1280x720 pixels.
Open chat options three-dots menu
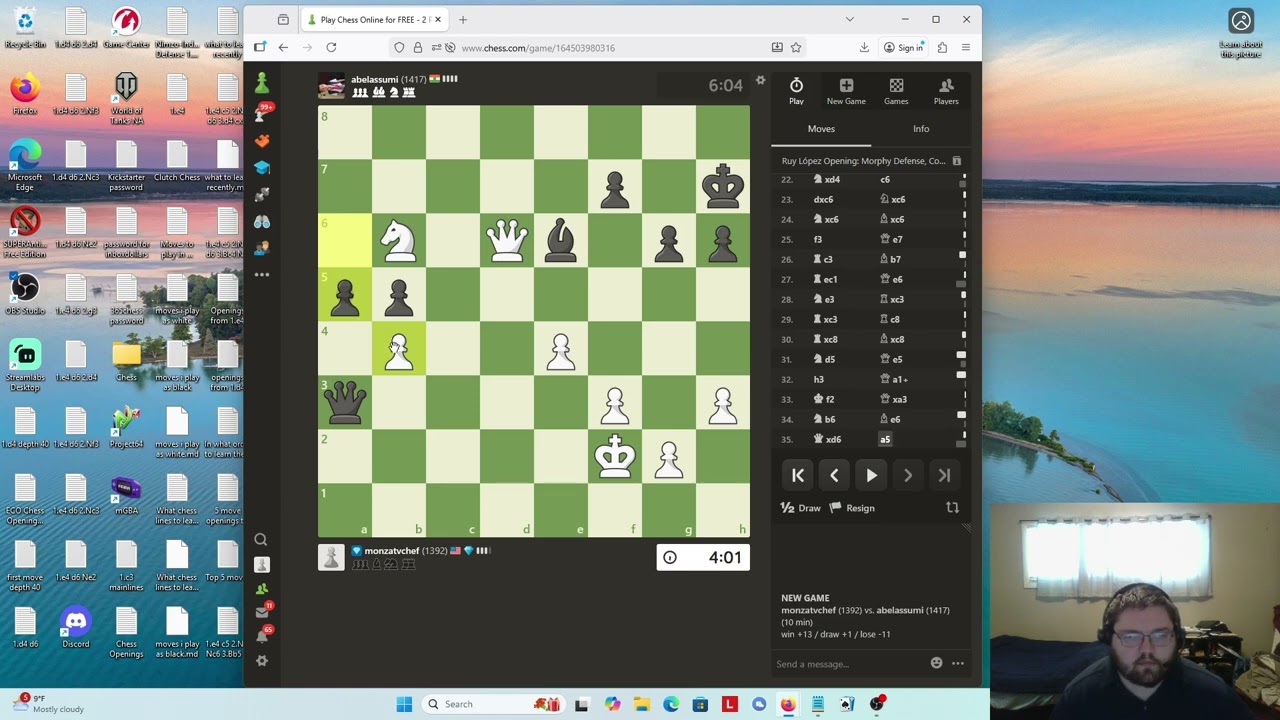958,663
